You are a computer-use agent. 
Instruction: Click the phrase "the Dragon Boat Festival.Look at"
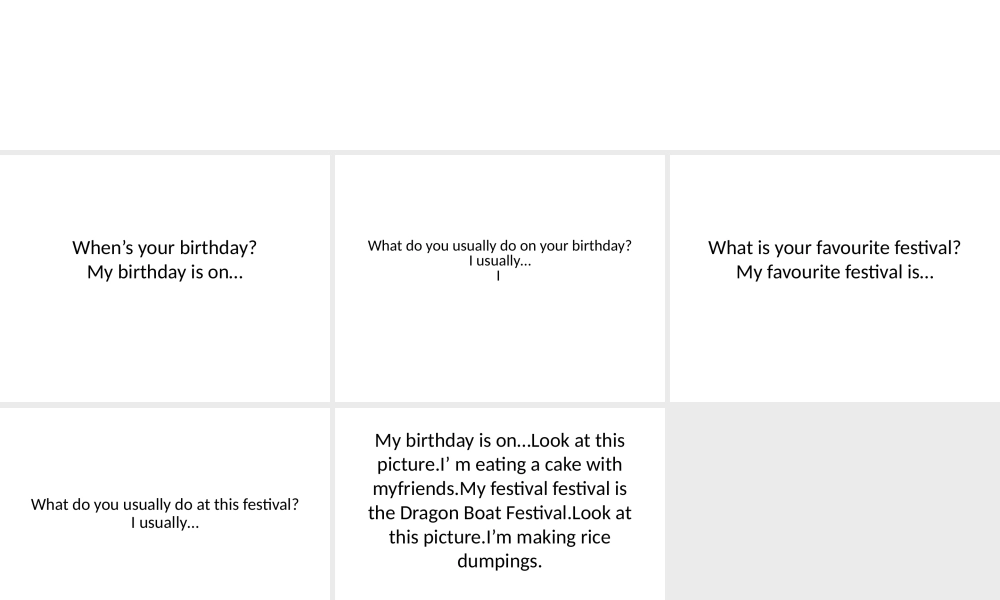[500, 513]
